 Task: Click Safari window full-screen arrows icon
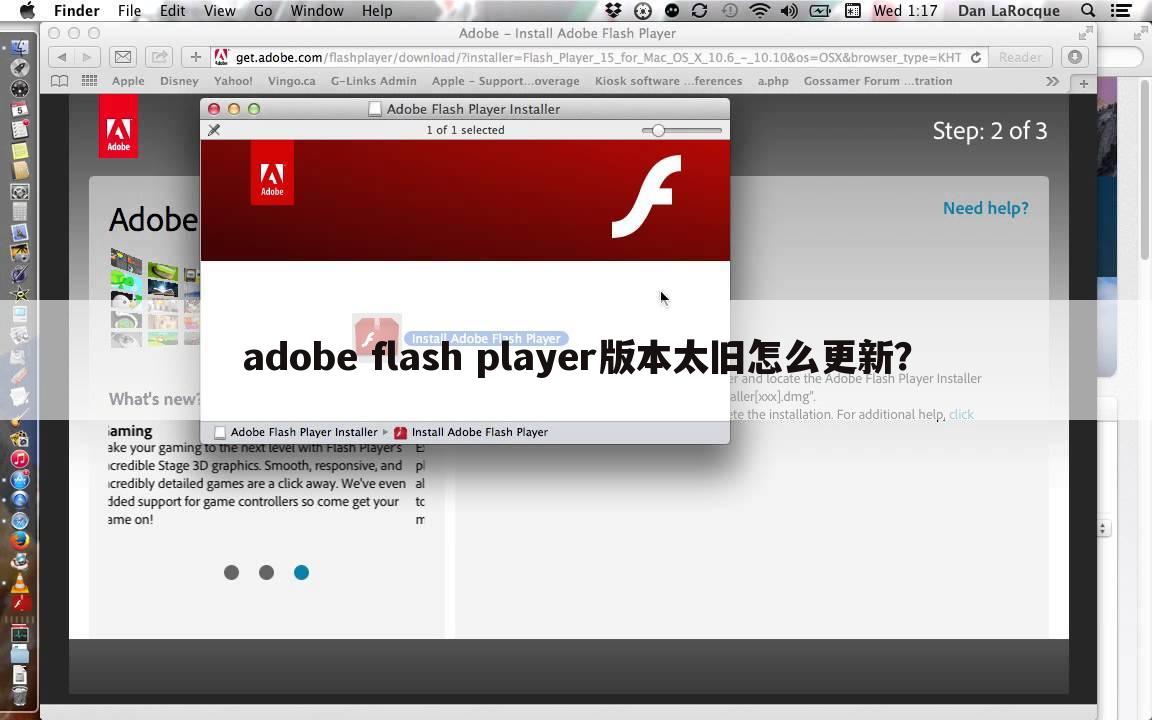(1085, 33)
